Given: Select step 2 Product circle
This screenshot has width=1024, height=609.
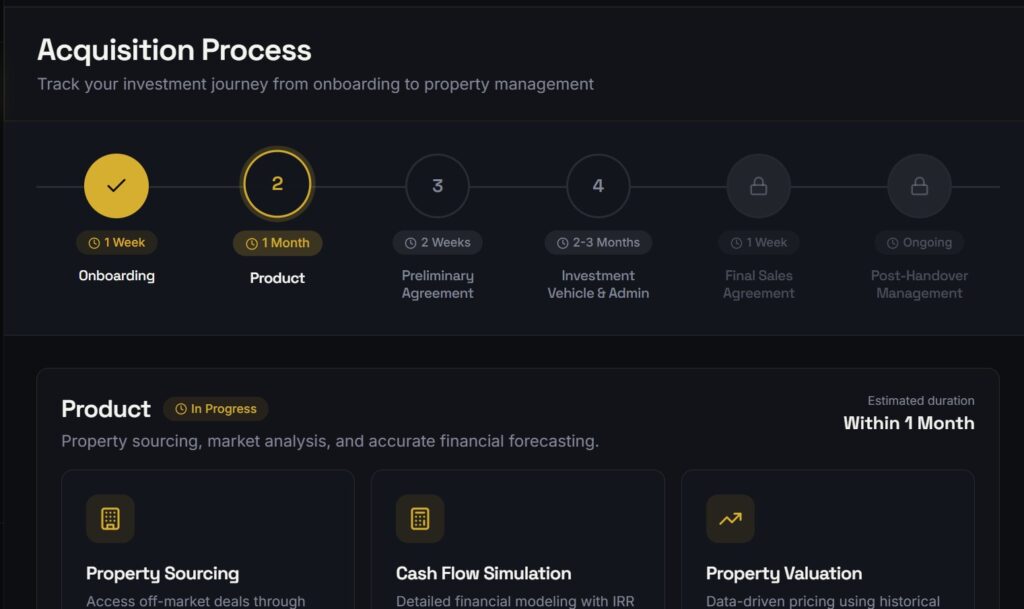Looking at the screenshot, I should [277, 184].
